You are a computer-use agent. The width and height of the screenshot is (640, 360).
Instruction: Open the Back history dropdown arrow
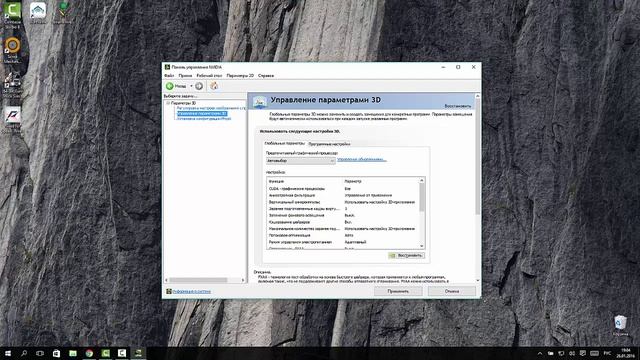(191, 86)
